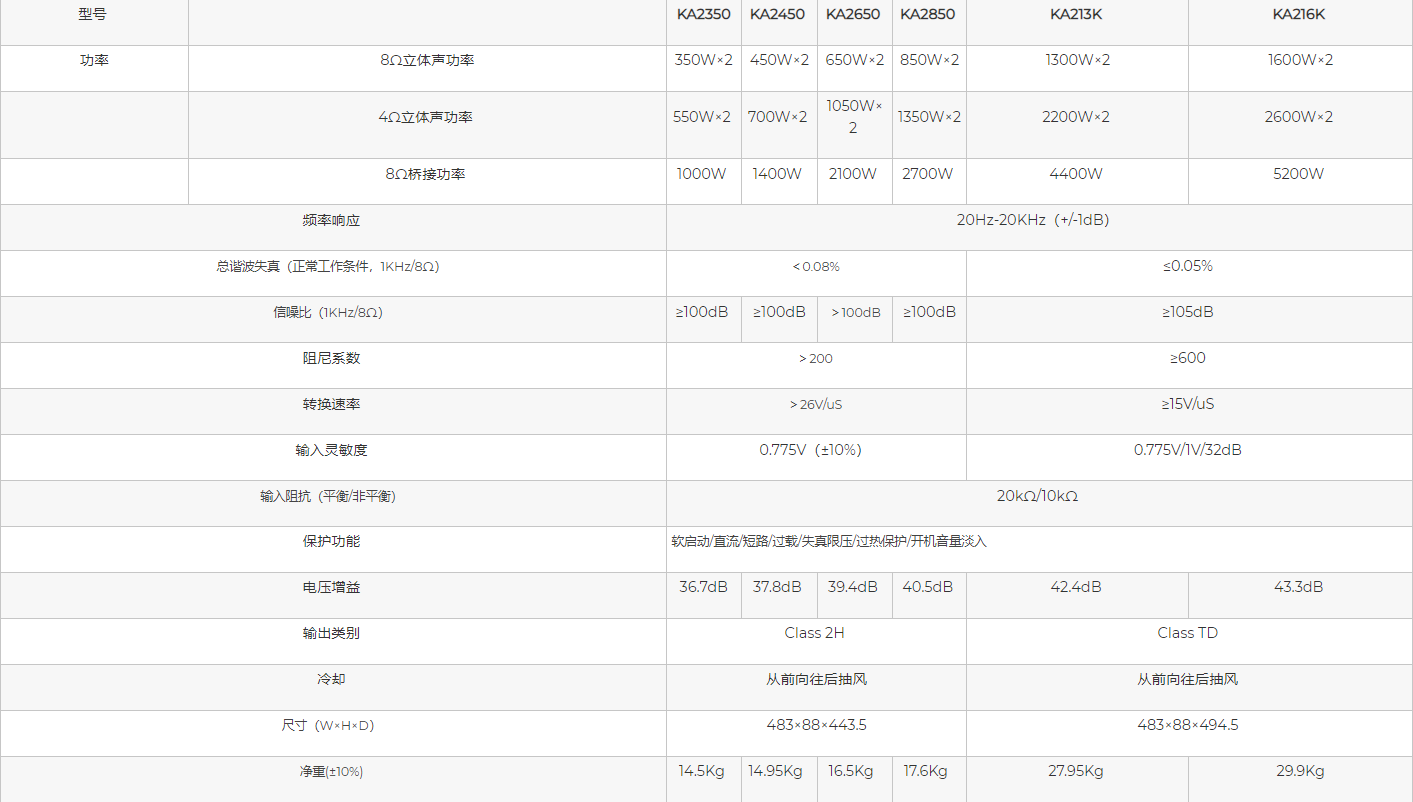
Task: Select the 软启动/直流/短路 protection features text
Action: [829, 541]
